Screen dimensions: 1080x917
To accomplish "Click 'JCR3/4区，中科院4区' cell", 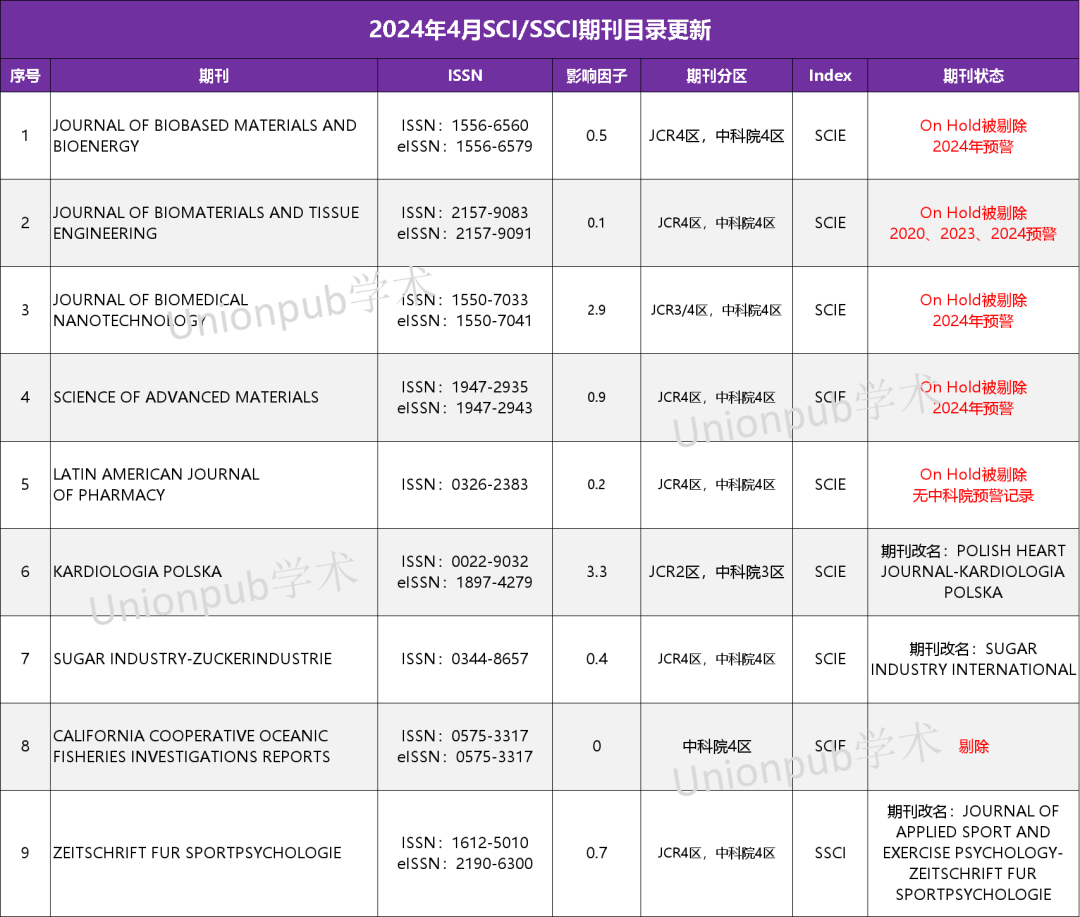I will pos(716,310).
